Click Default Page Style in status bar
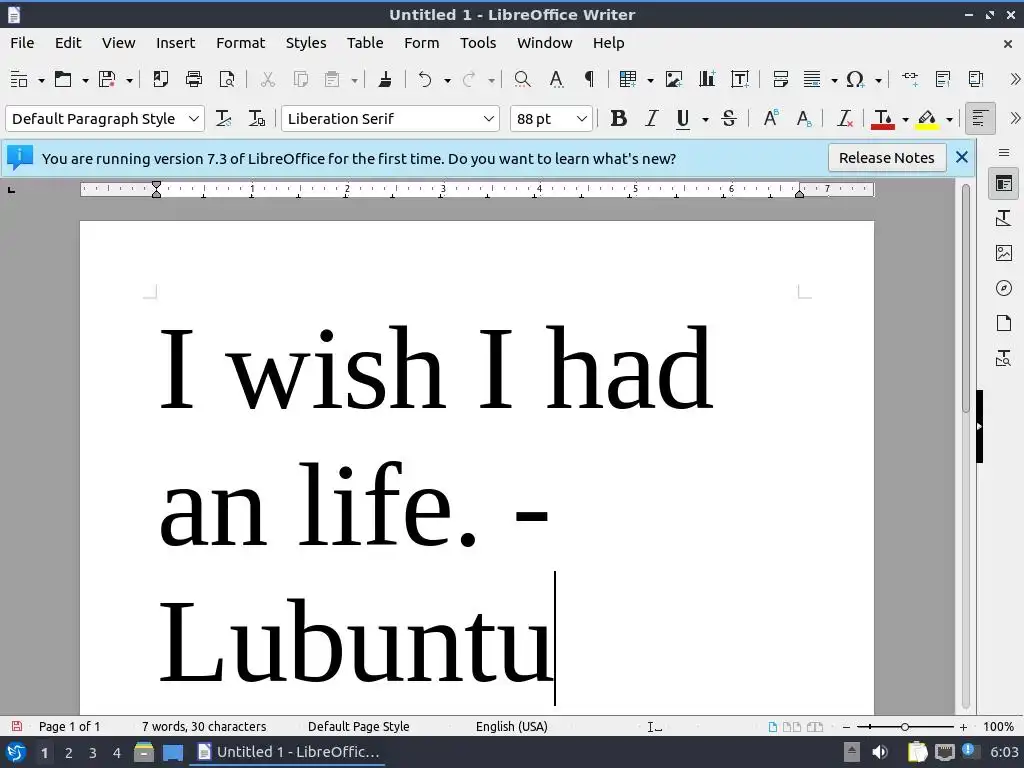Image resolution: width=1024 pixels, height=768 pixels. click(359, 726)
